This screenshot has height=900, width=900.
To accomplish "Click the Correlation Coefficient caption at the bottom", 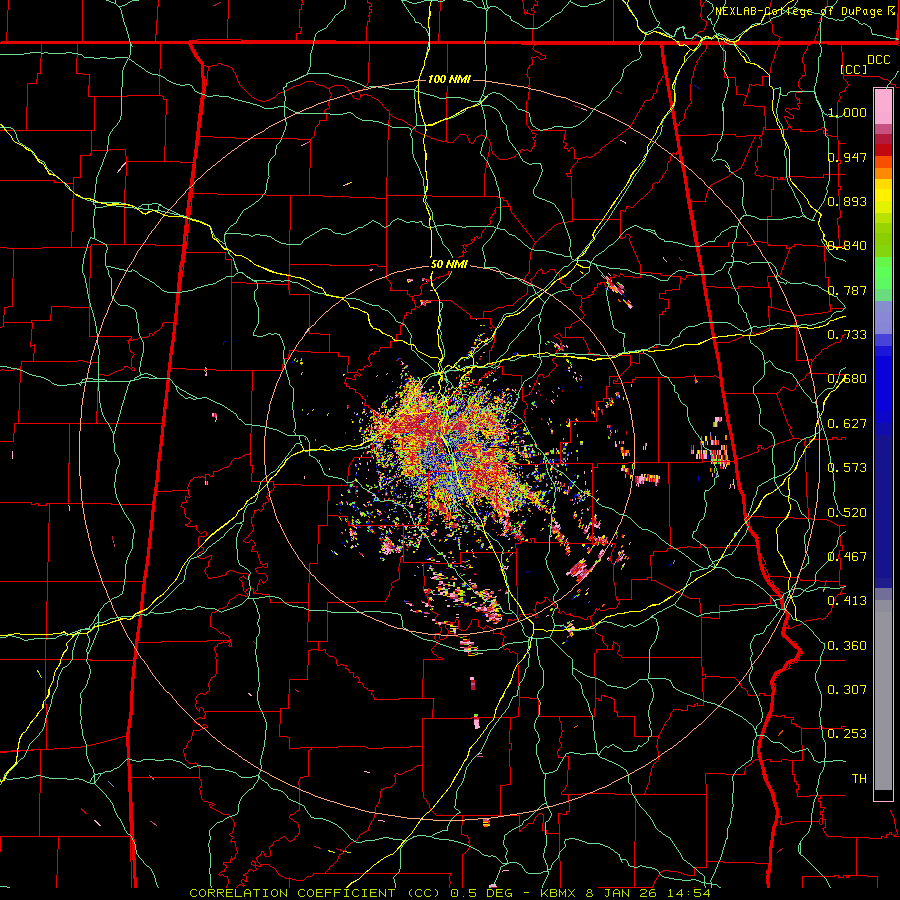I will [450, 893].
